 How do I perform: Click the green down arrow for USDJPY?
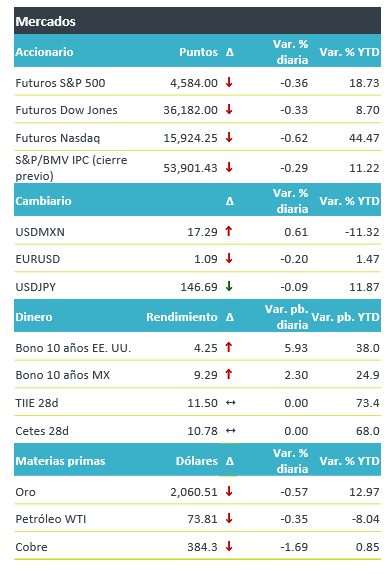coord(229,286)
